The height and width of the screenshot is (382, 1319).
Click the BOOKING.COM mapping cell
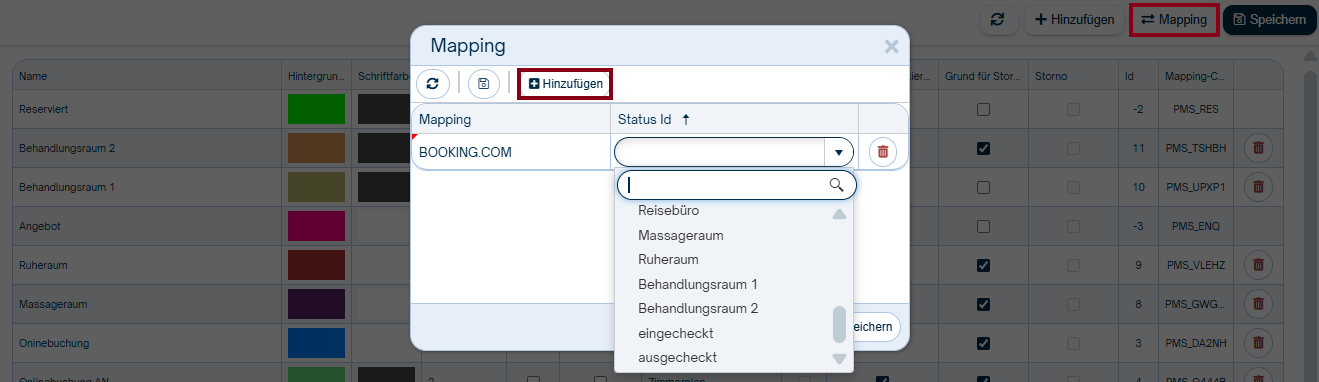tap(511, 152)
